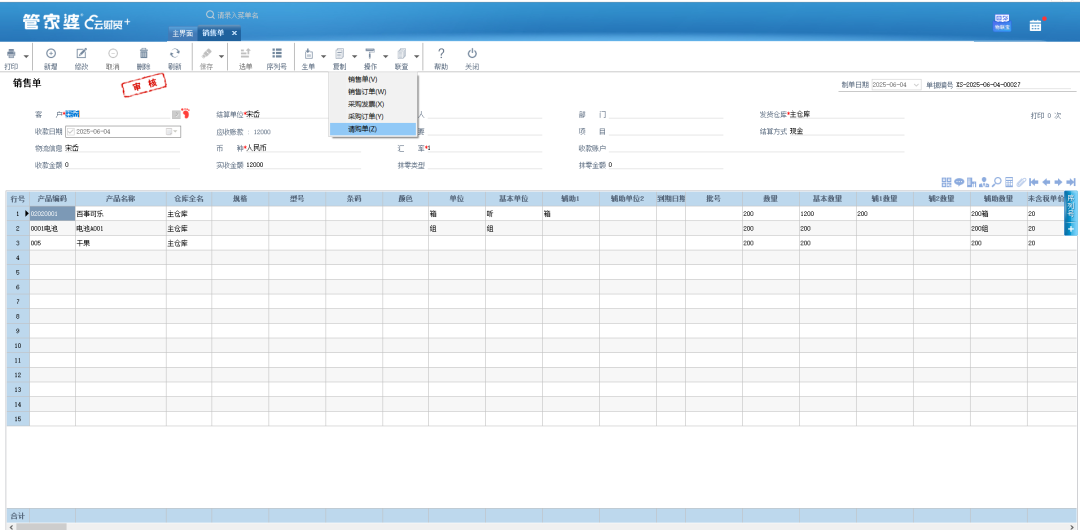1080x530 pixels.
Task: Click the magnifier search icon above the grid
Action: pyautogui.click(x=997, y=182)
